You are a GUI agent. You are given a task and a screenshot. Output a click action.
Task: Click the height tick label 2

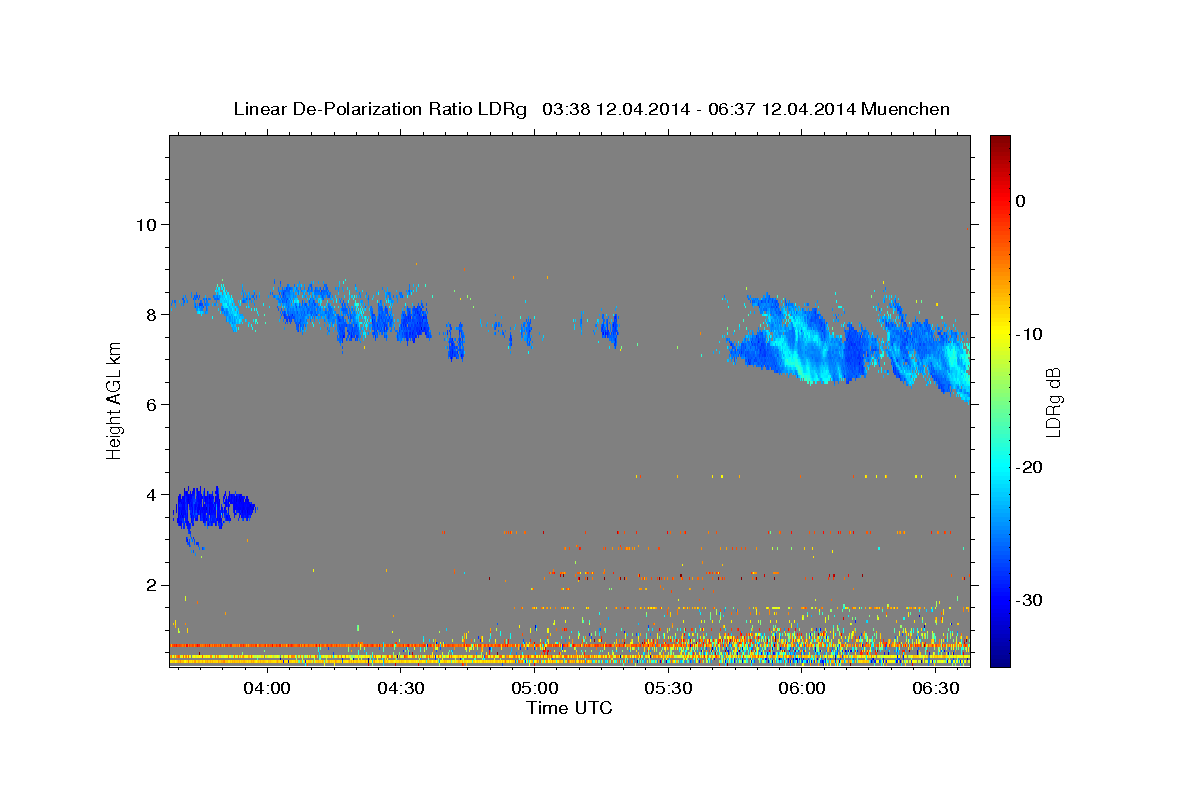click(x=152, y=585)
